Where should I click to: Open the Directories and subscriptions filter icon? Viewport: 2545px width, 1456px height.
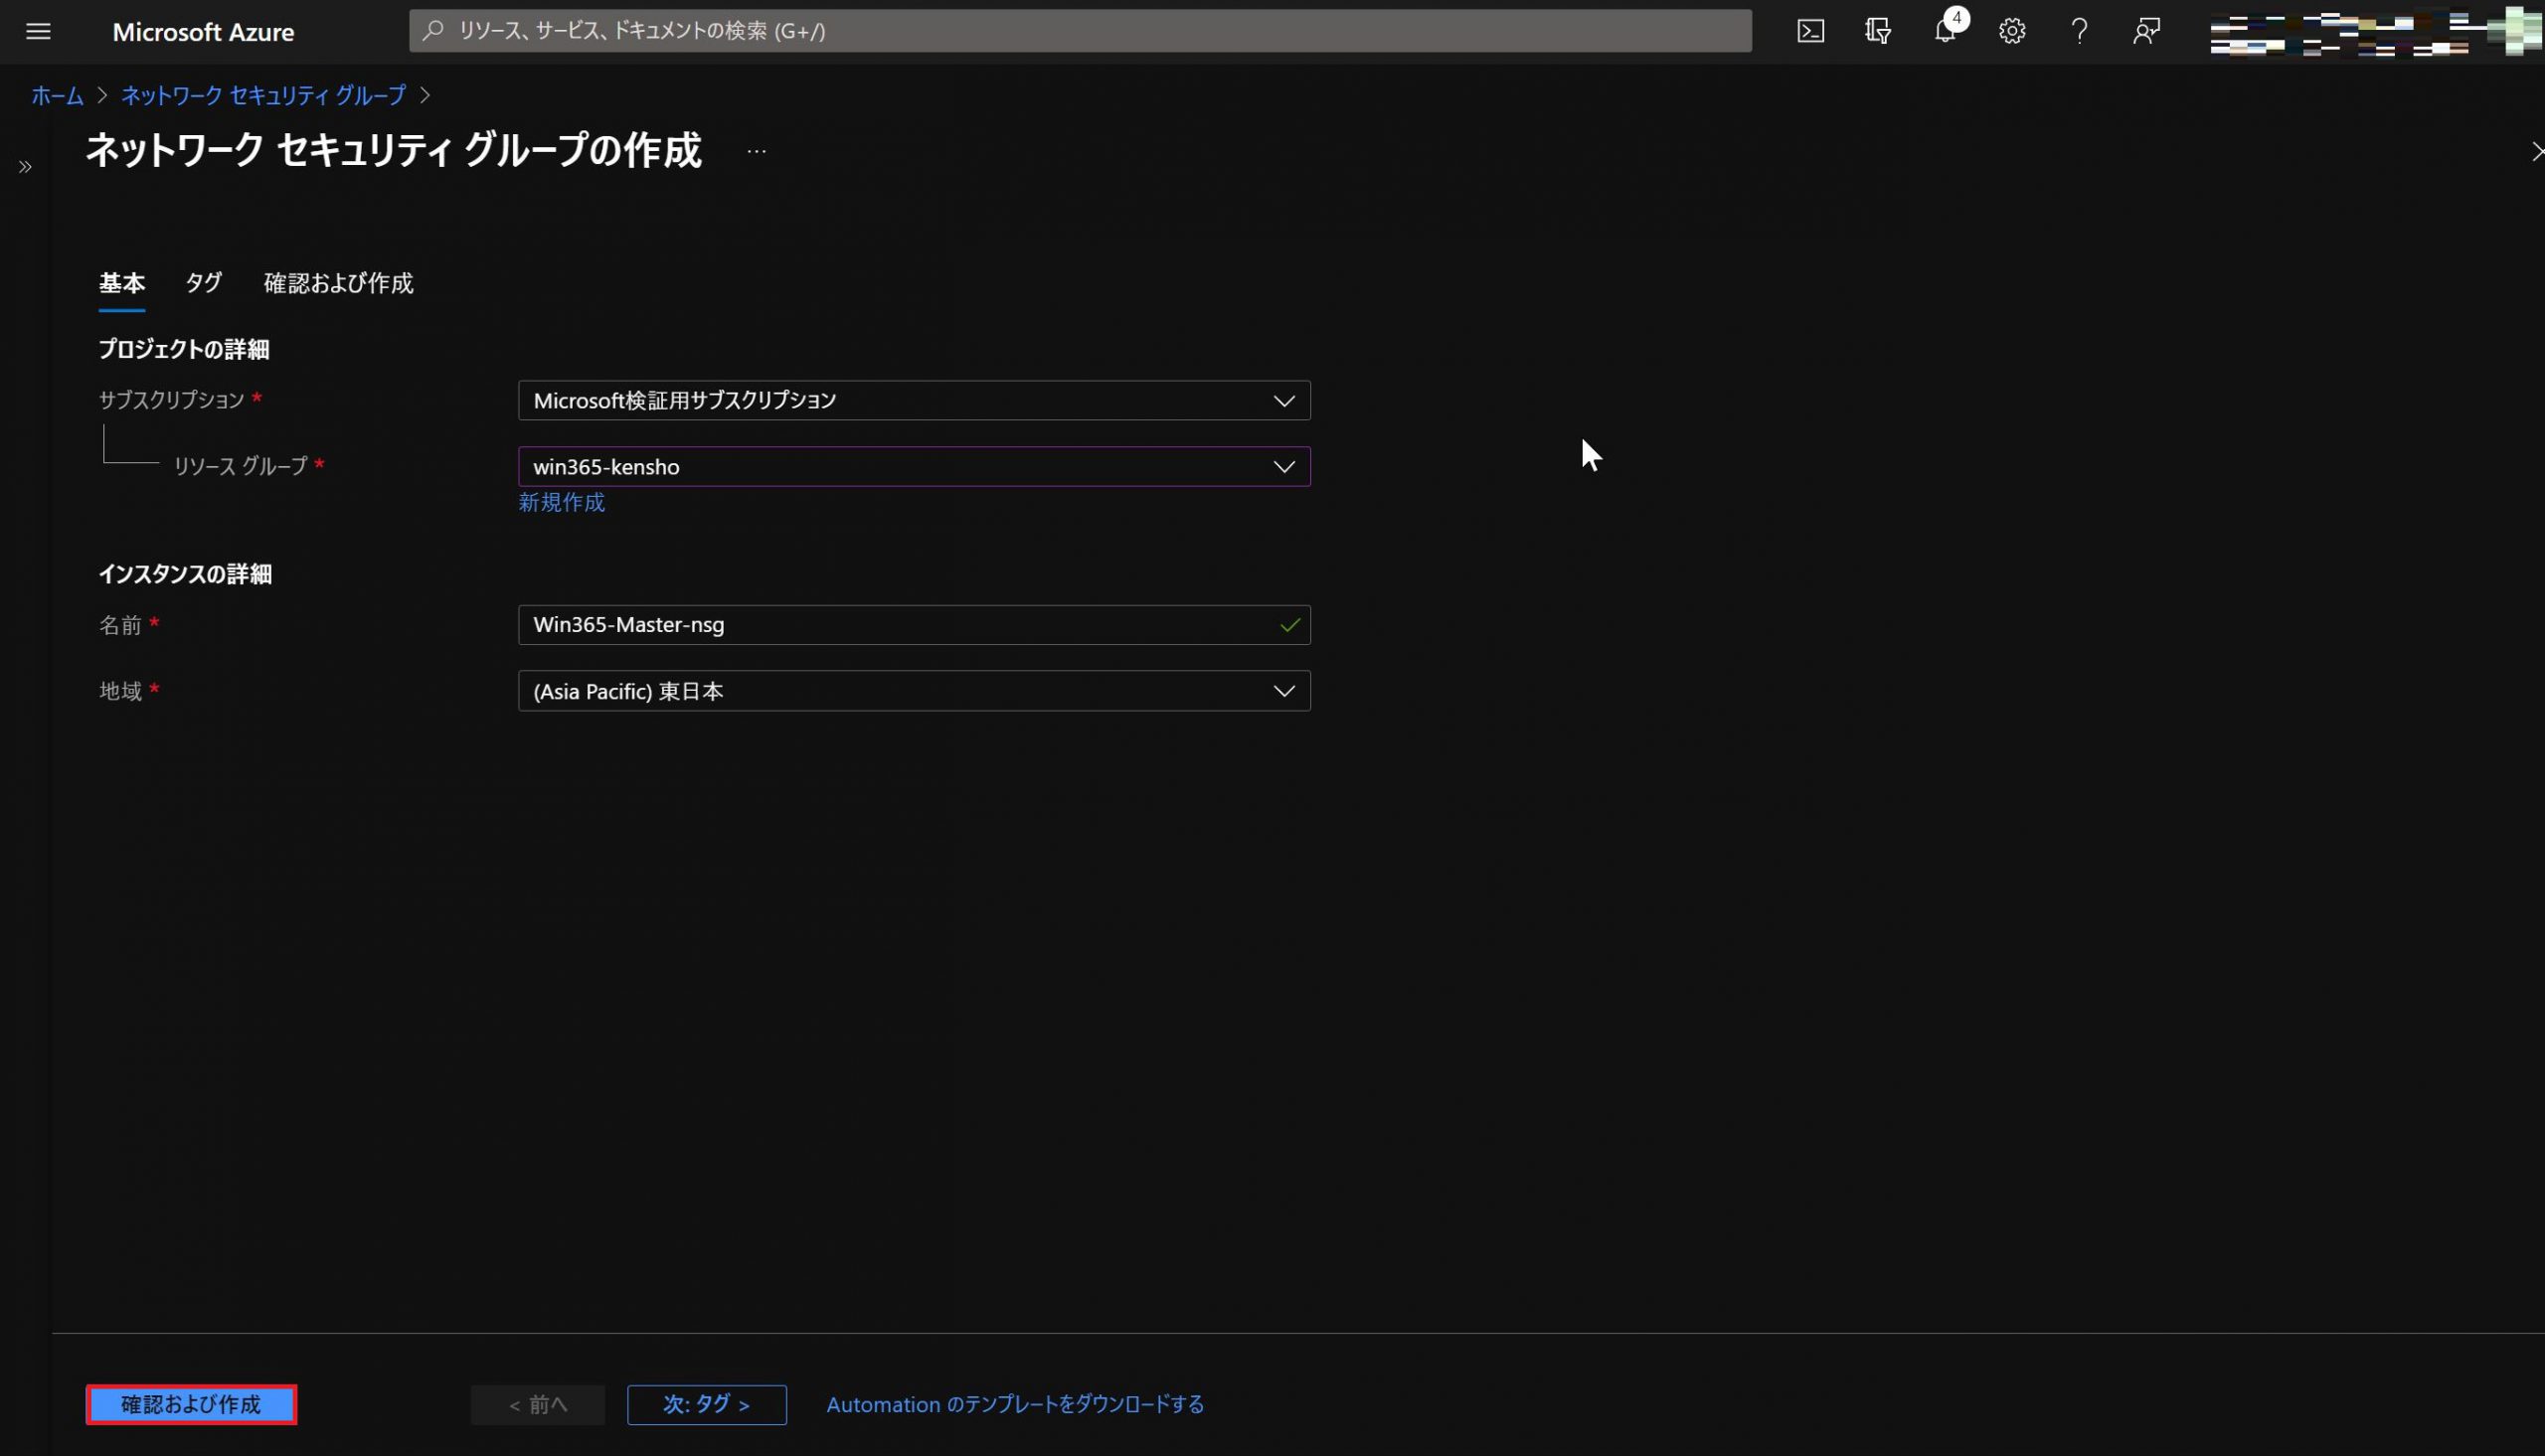click(x=1877, y=31)
